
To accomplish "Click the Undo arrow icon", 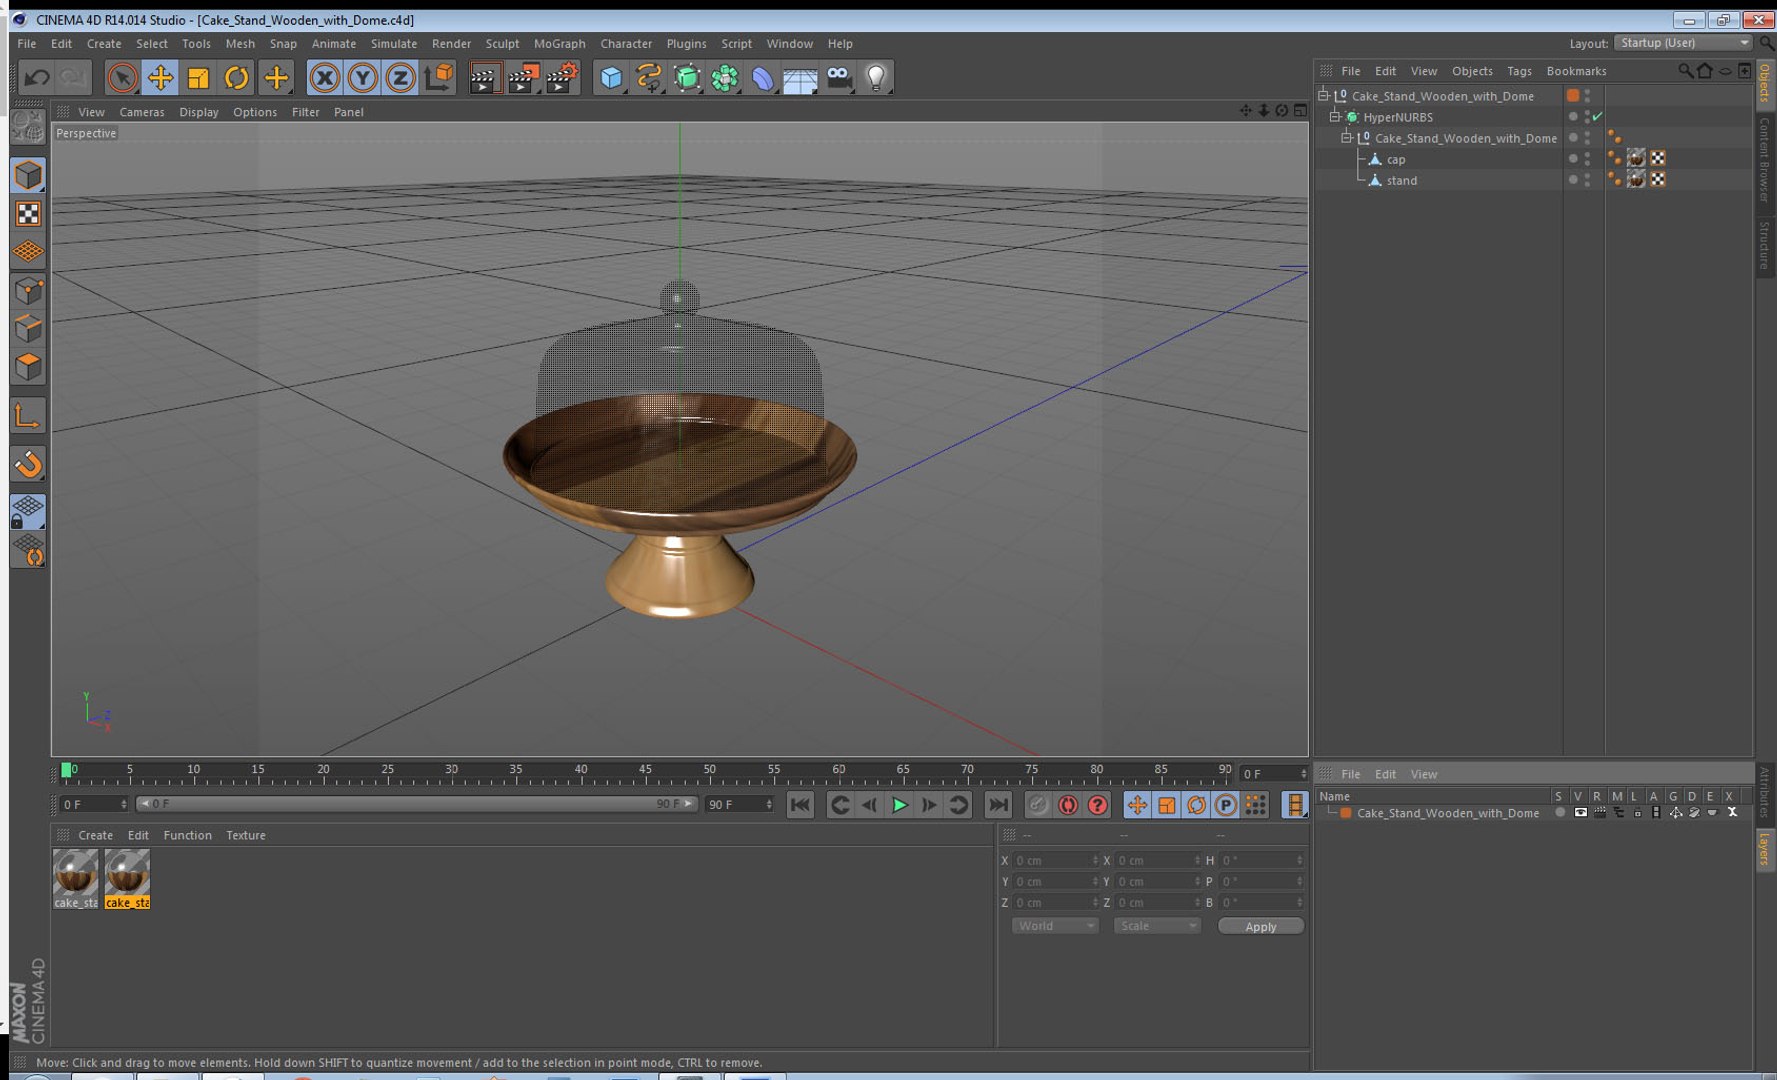I will pos(37,77).
